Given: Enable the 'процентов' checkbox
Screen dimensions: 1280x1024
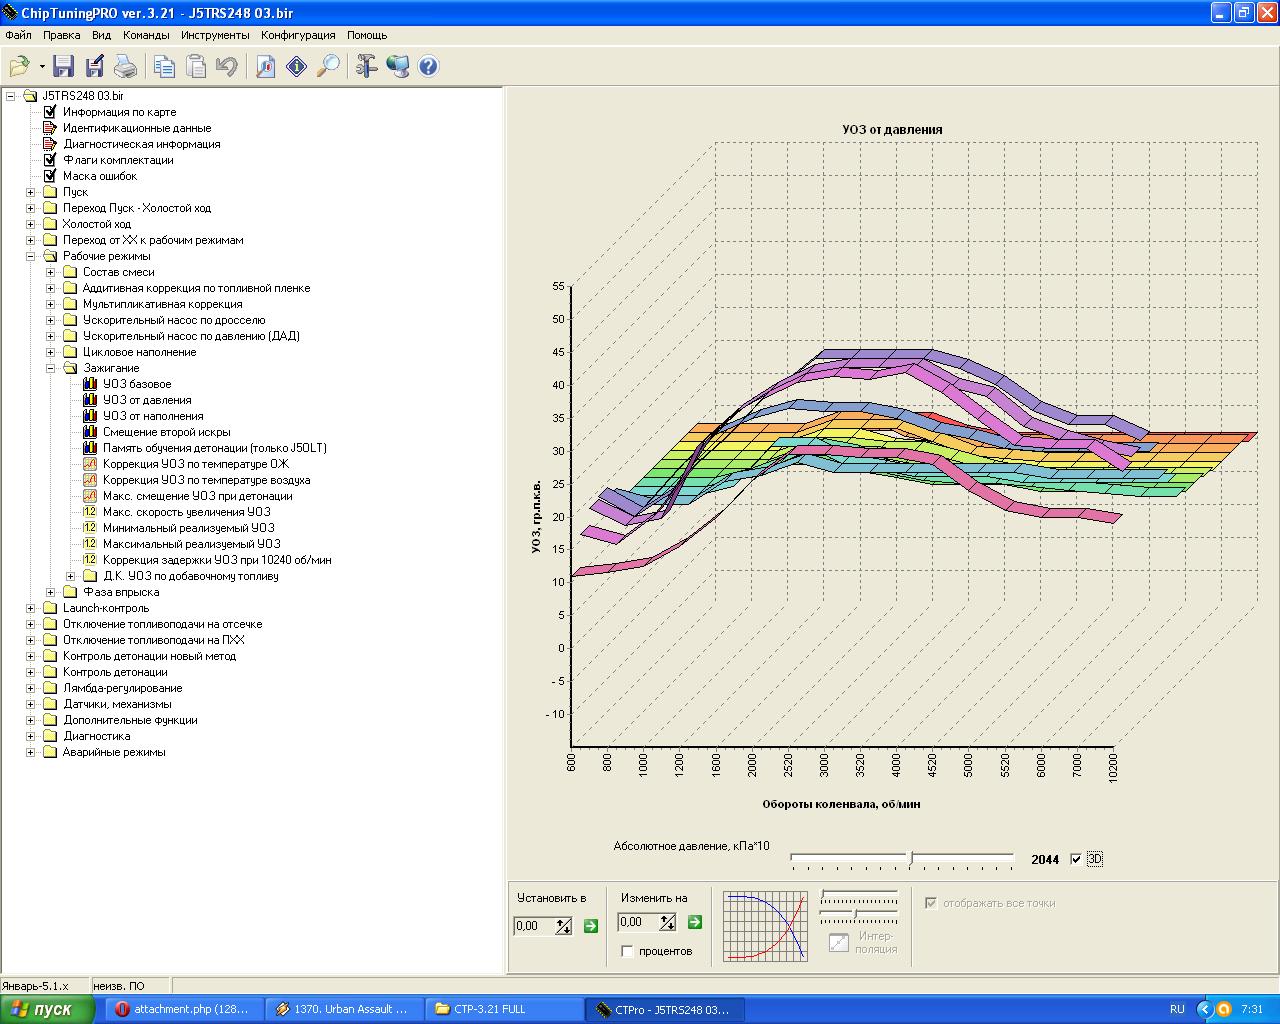Looking at the screenshot, I should click(628, 951).
